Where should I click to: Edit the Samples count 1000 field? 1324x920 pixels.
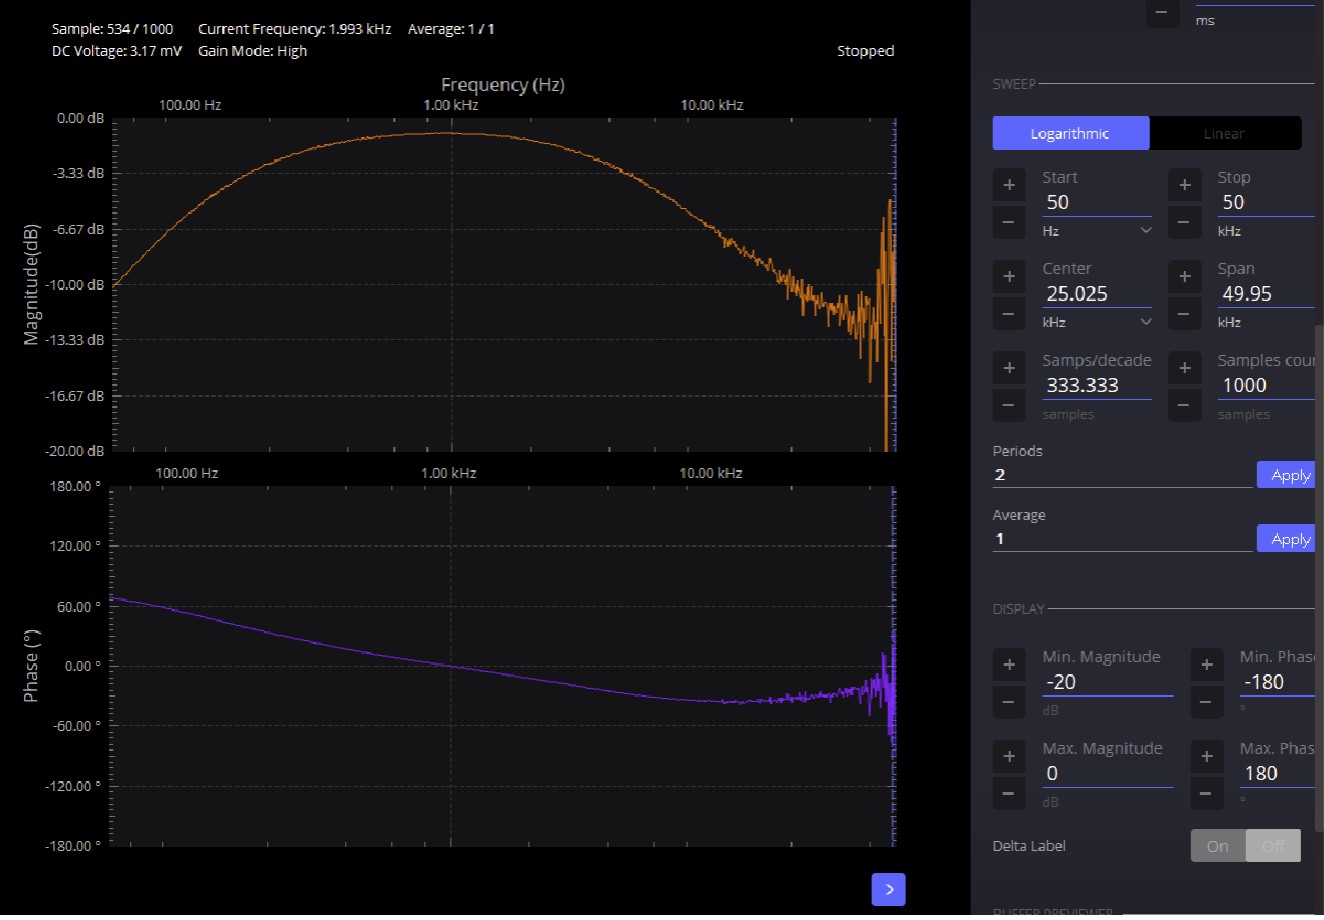click(x=1266, y=385)
